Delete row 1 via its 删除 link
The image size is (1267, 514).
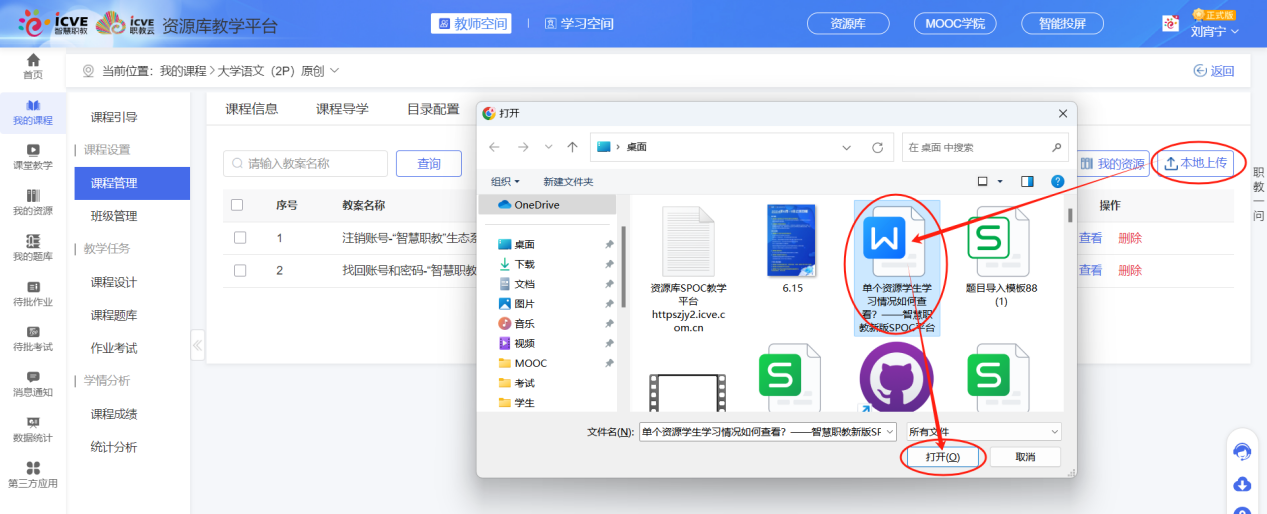[1130, 238]
